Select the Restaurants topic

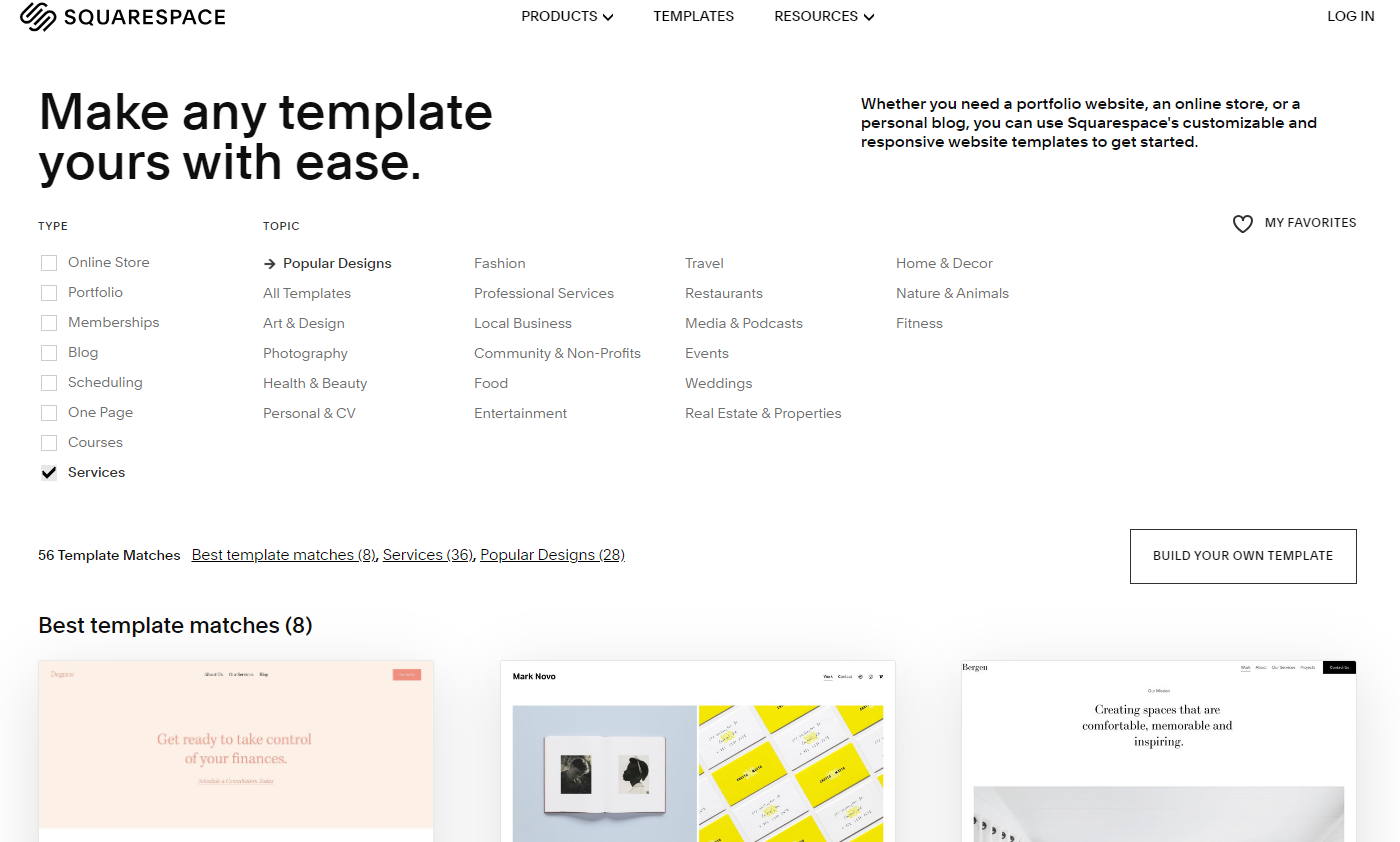(x=724, y=293)
